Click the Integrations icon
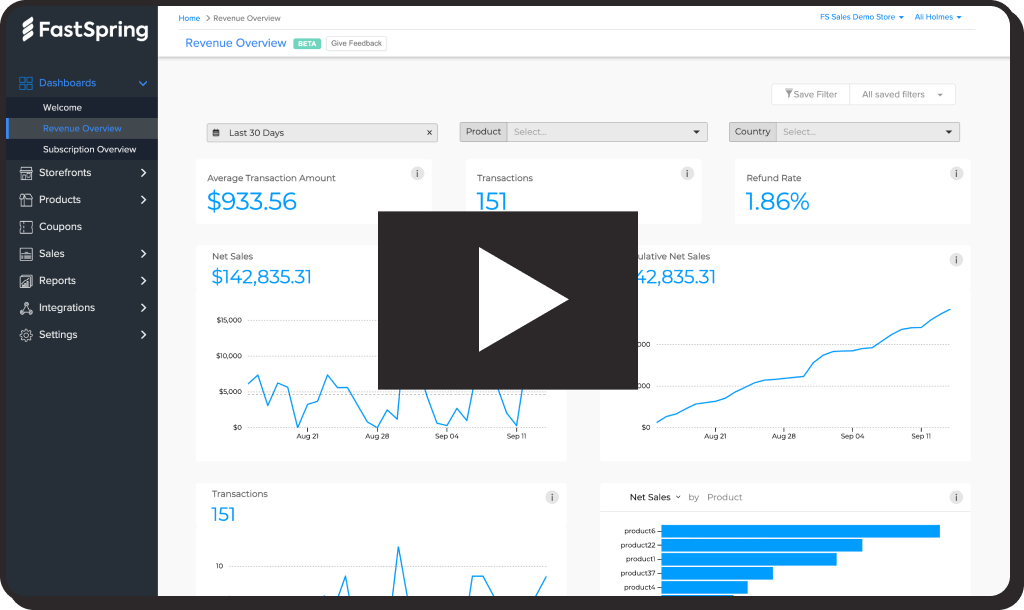Screen dimensions: 1024x610 point(24,307)
